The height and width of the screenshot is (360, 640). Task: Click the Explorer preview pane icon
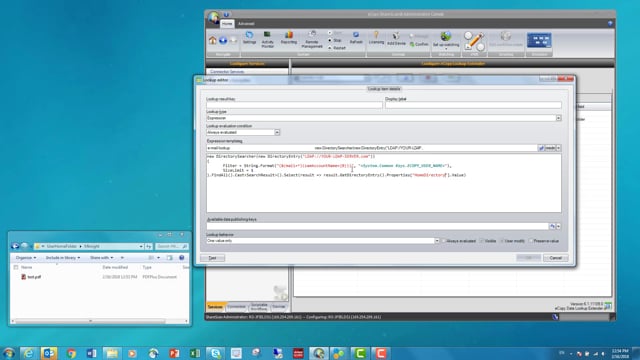point(170,258)
